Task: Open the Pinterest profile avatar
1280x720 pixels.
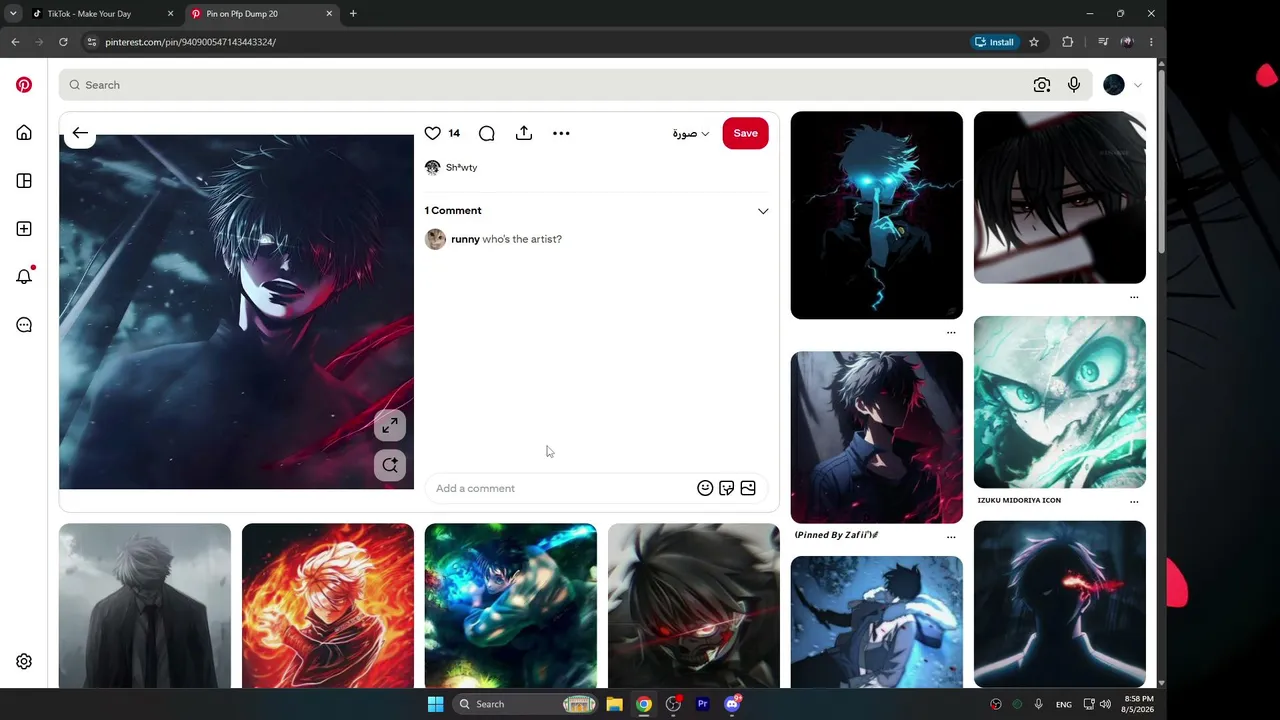Action: click(x=1114, y=85)
